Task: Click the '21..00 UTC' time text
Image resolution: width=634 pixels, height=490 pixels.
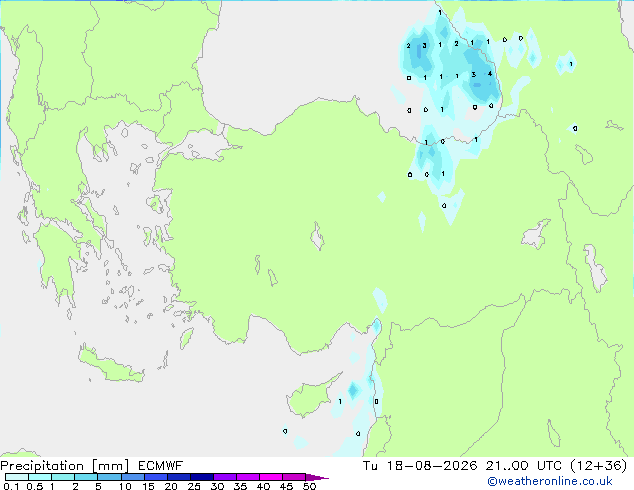Action: (x=524, y=466)
